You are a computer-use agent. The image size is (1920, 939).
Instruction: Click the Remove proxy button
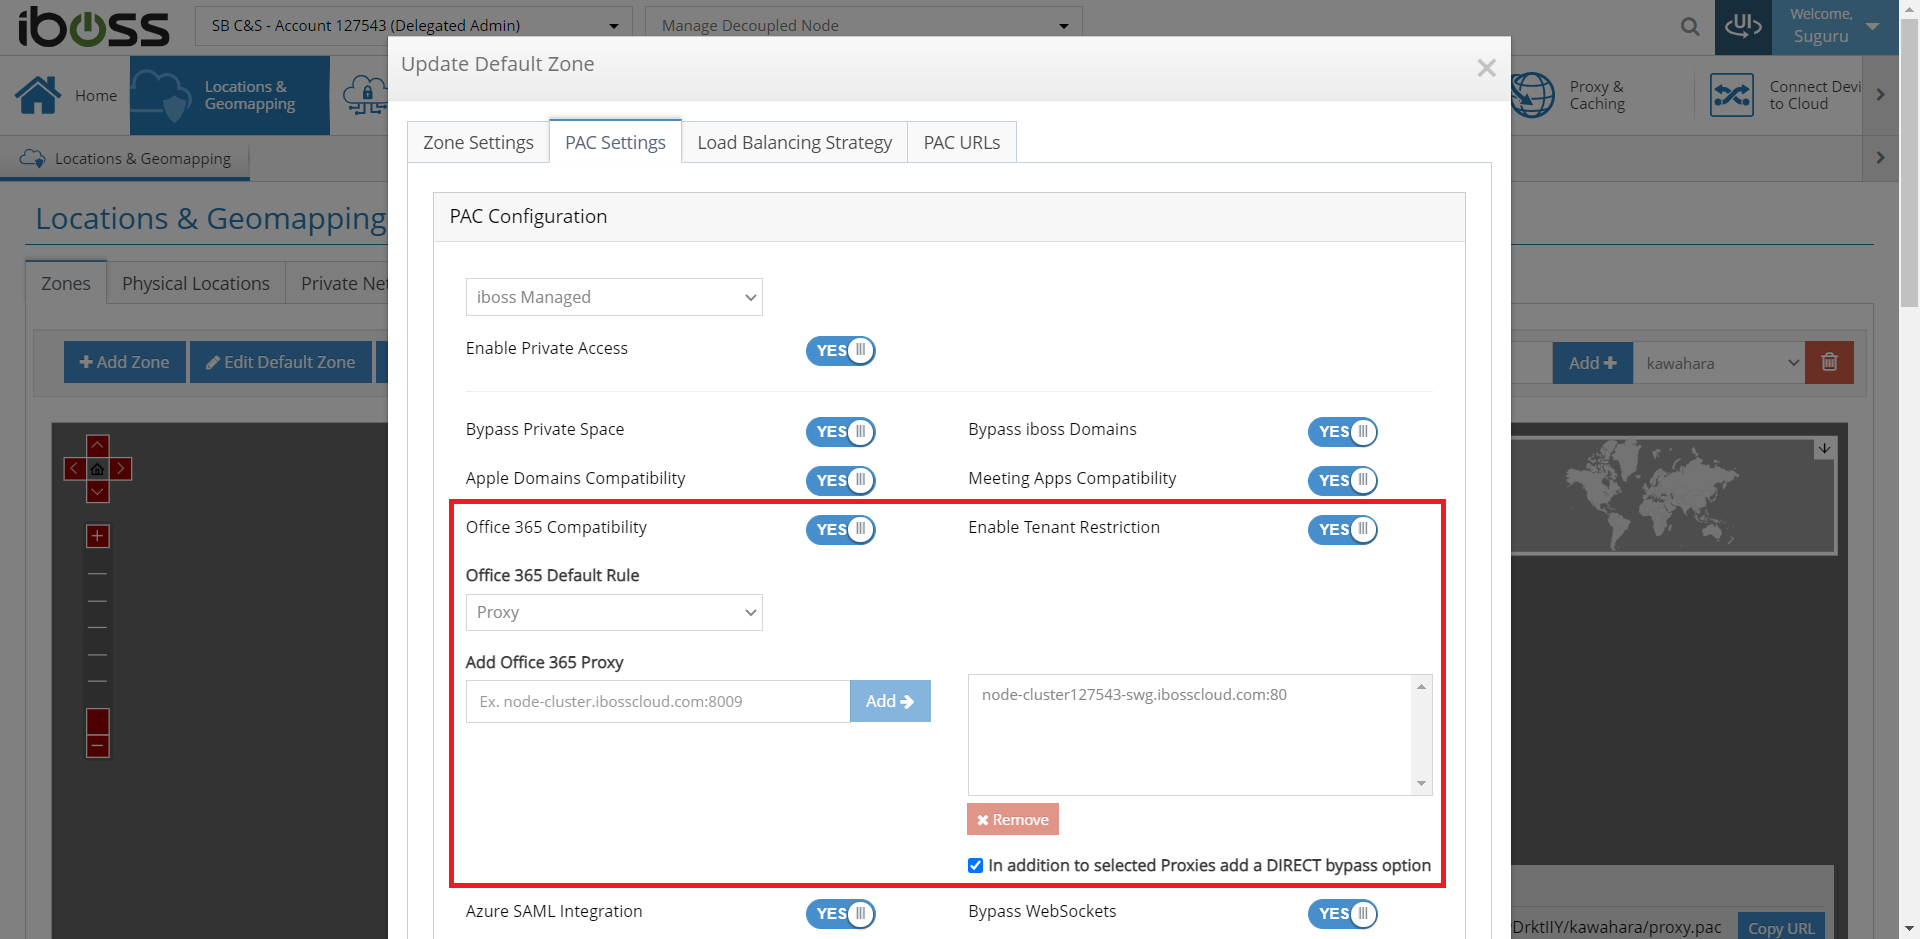(x=1013, y=819)
